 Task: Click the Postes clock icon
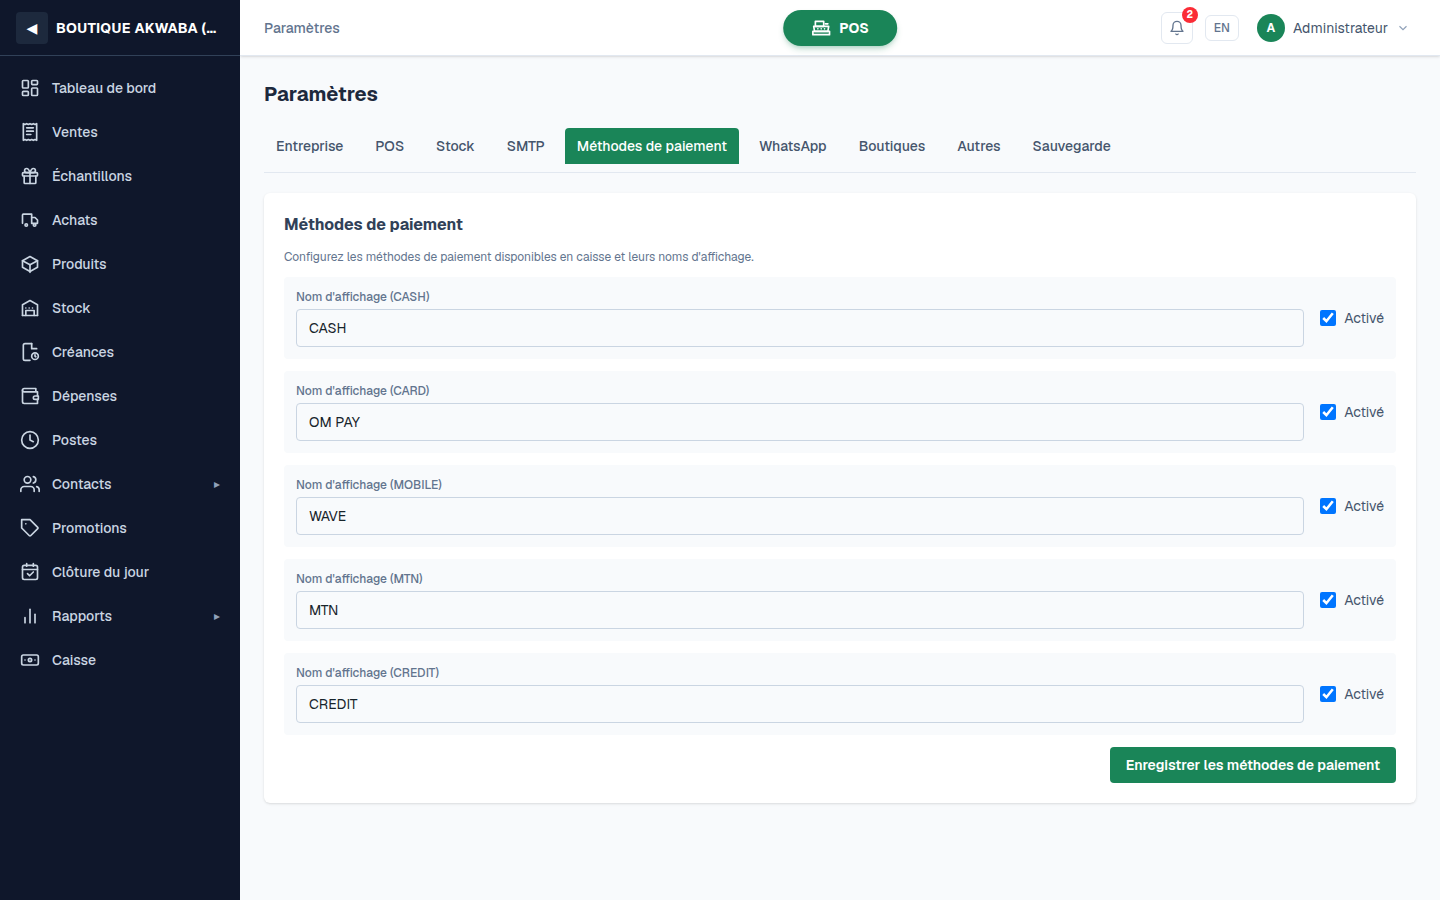[30, 440]
